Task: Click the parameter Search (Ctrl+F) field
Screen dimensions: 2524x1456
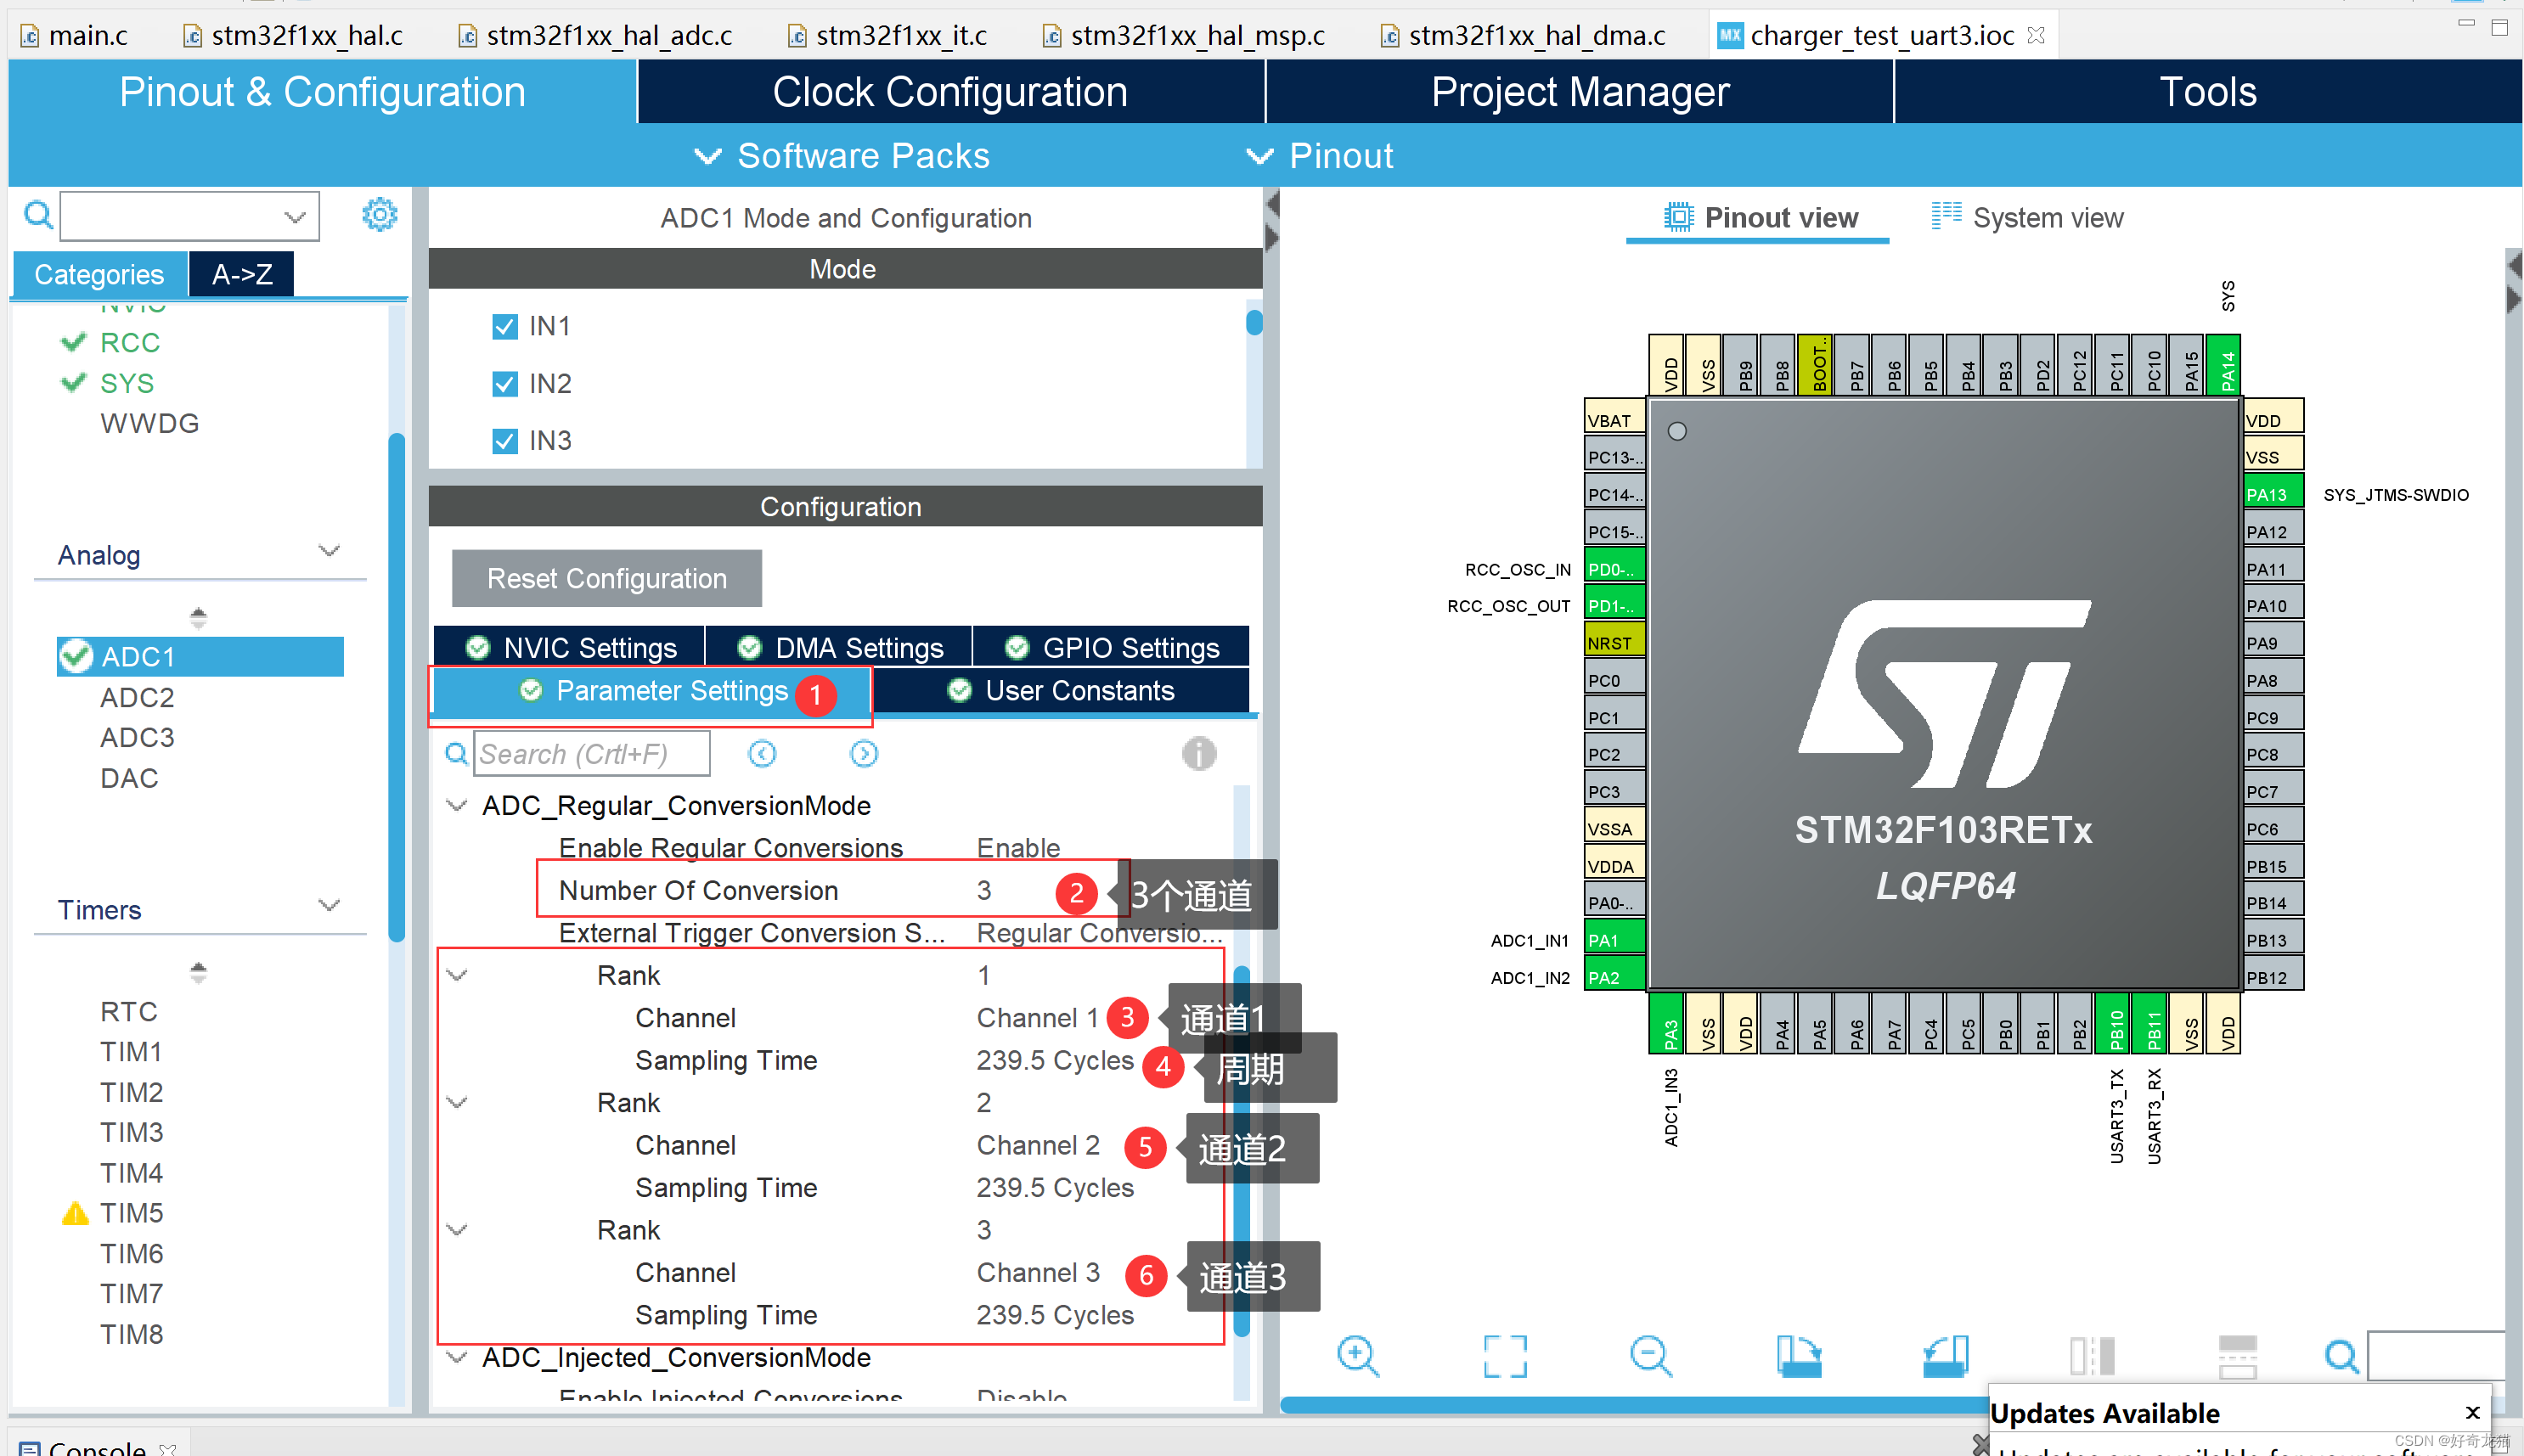Action: (591, 753)
